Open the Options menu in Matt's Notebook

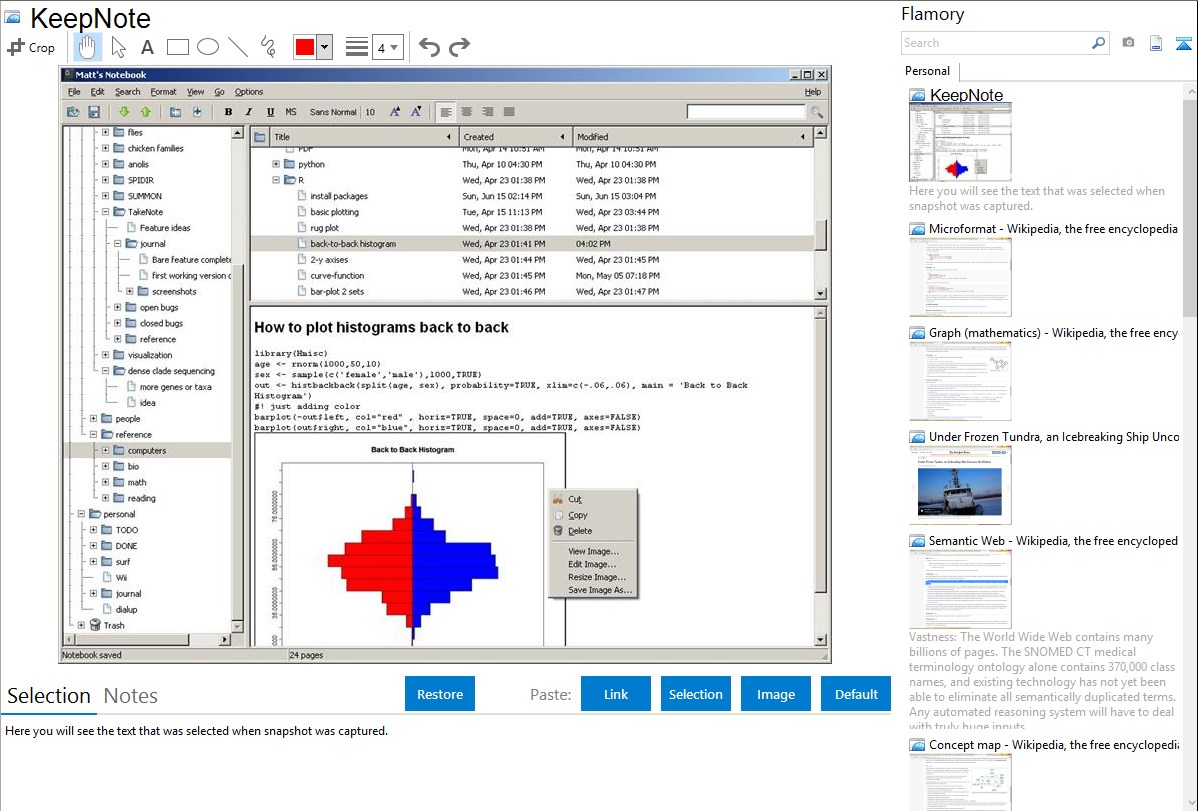coord(248,92)
